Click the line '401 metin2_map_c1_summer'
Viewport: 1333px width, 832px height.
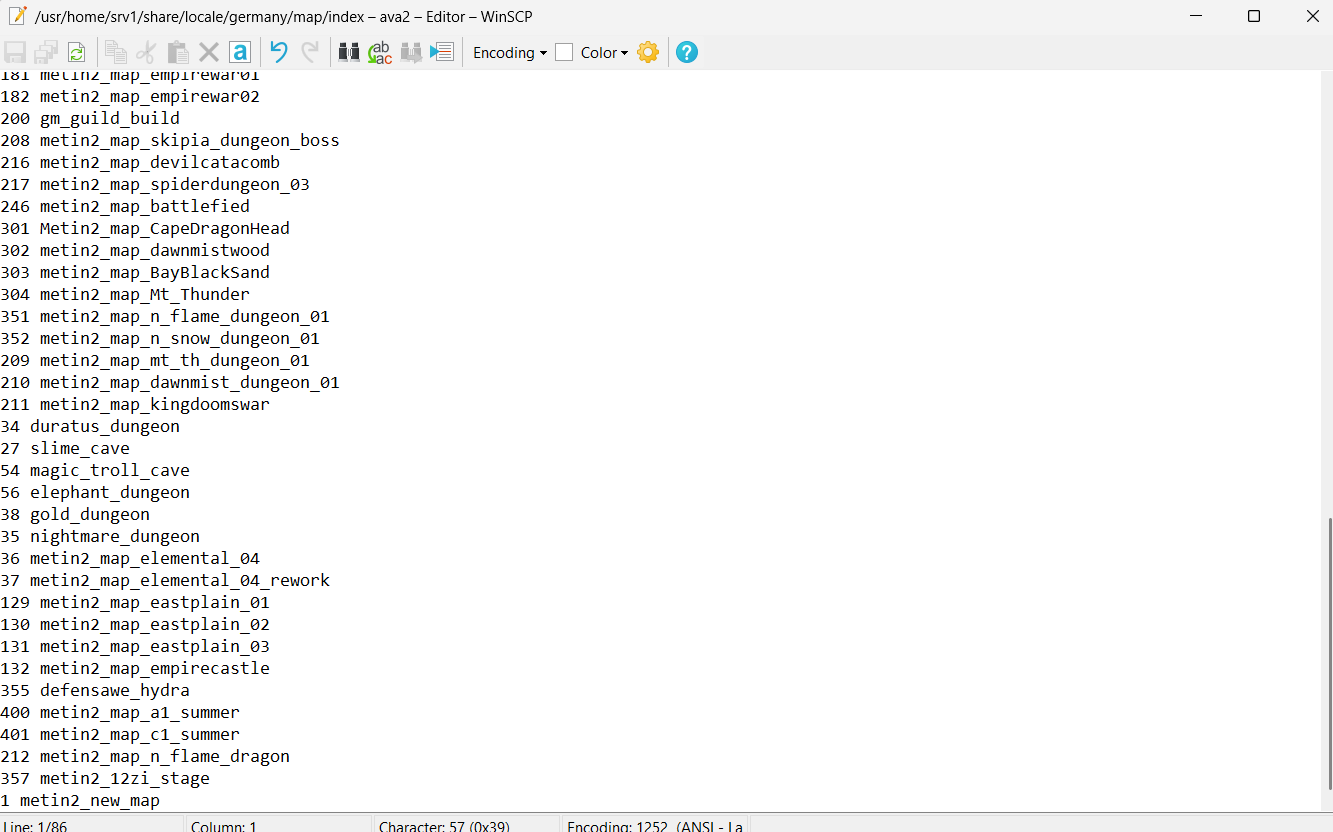120,734
